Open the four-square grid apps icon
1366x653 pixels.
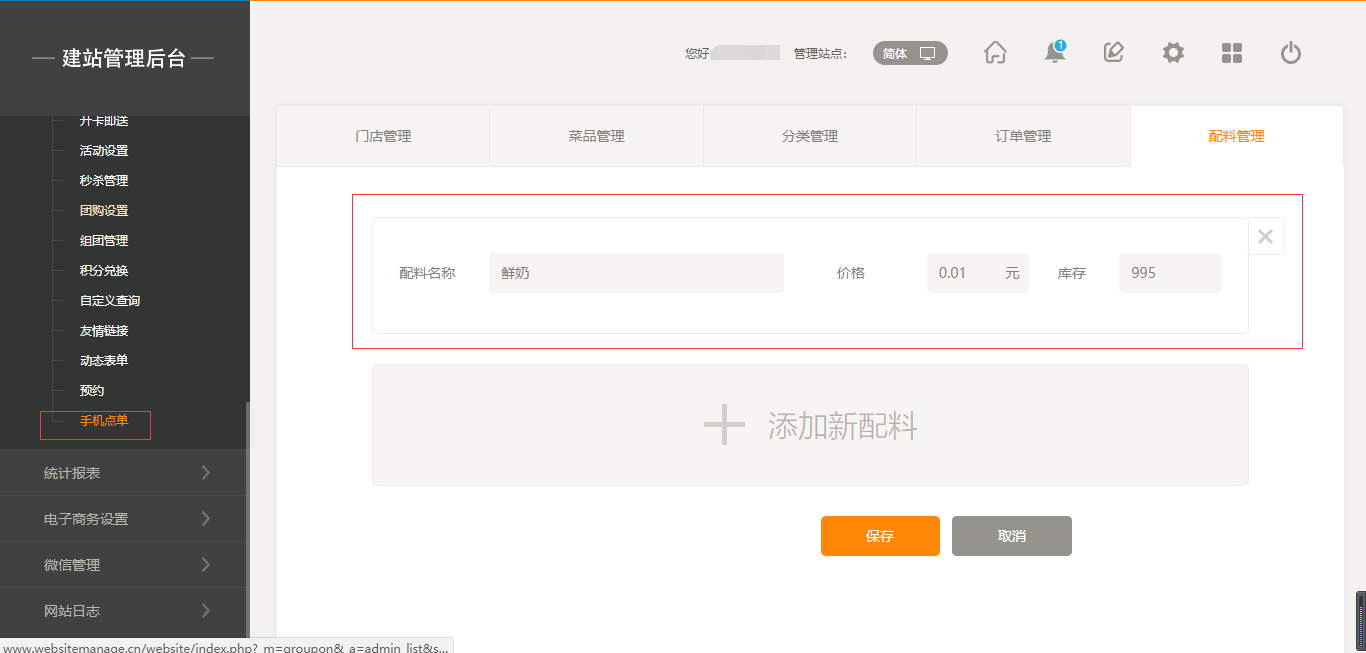[x=1232, y=53]
